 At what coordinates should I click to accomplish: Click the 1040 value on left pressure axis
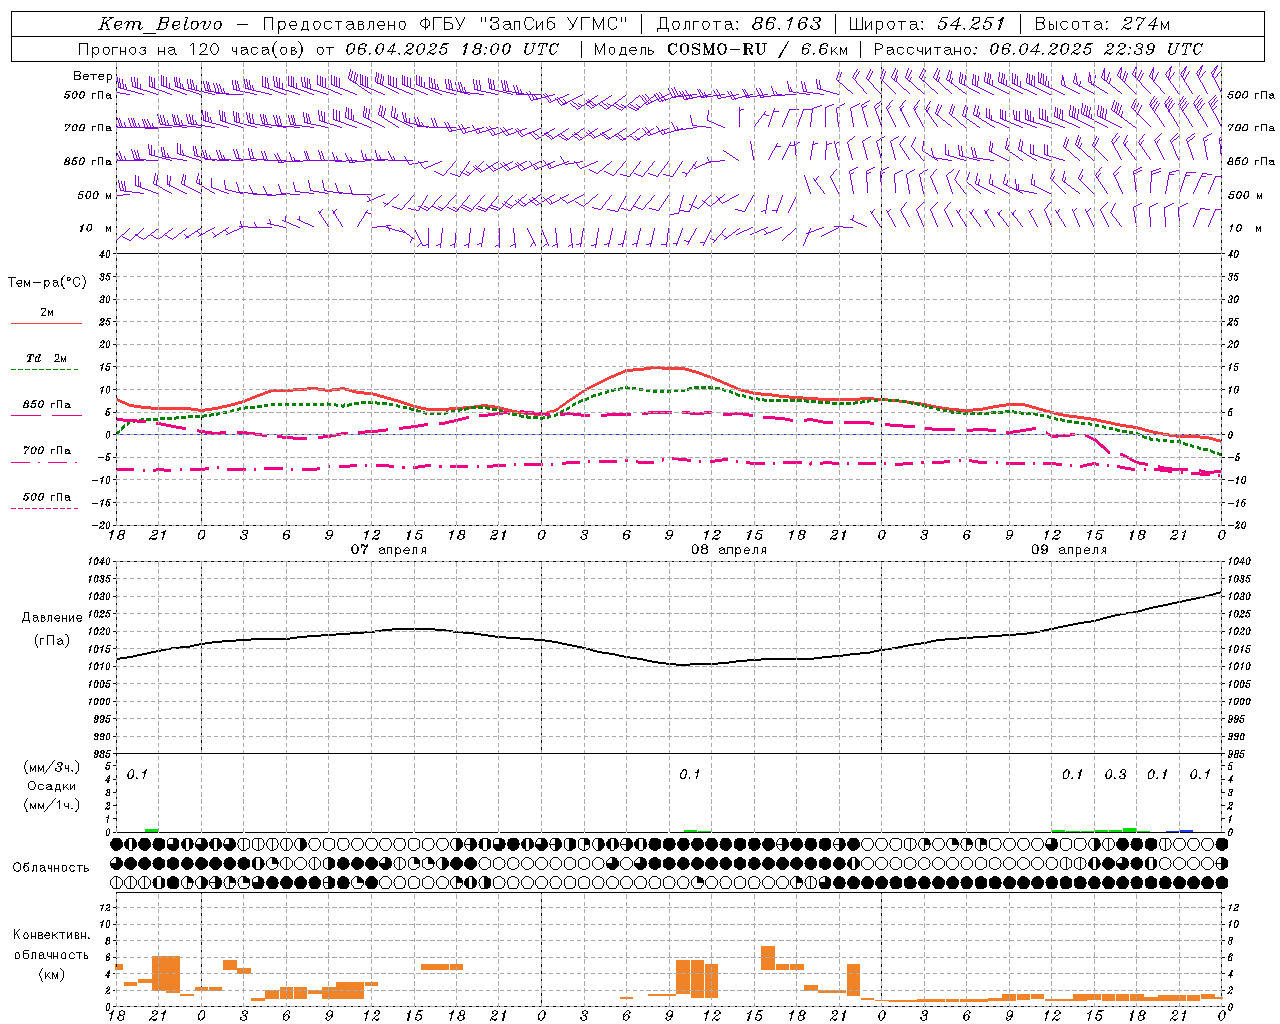(x=99, y=562)
